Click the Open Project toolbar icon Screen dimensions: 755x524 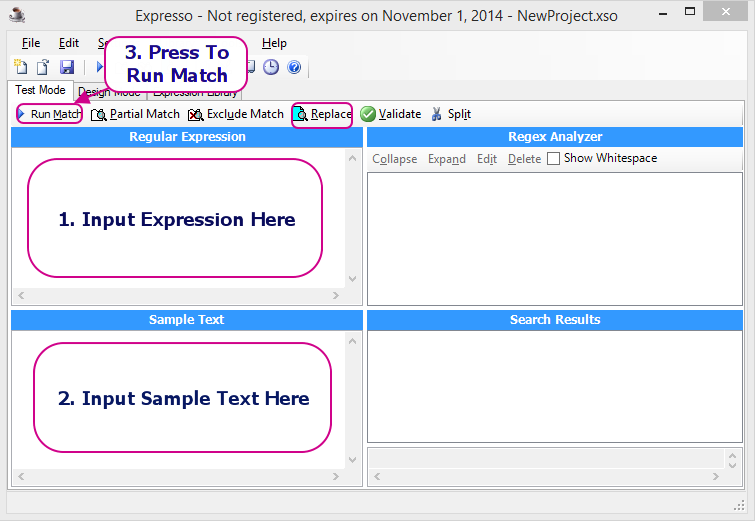click(43, 66)
